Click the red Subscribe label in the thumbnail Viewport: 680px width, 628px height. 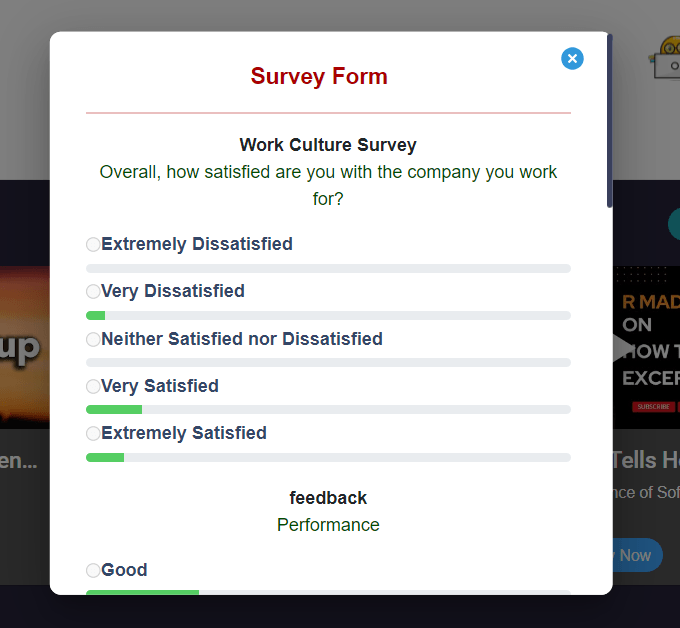tap(651, 407)
